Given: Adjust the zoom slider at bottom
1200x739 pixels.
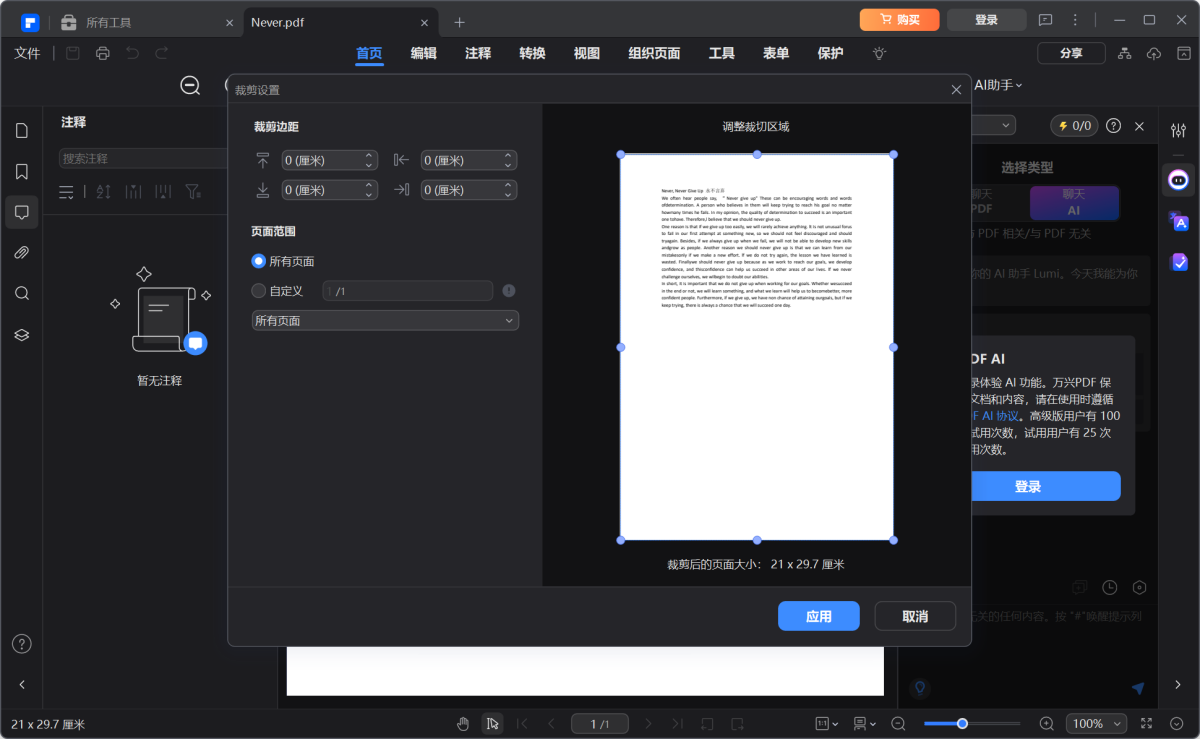Looking at the screenshot, I should [962, 722].
